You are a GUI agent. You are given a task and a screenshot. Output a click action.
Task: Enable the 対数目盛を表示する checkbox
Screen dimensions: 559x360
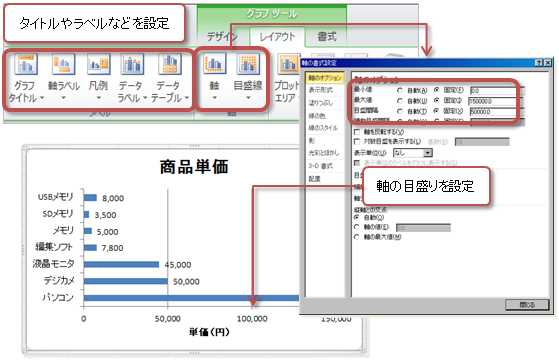click(x=357, y=142)
